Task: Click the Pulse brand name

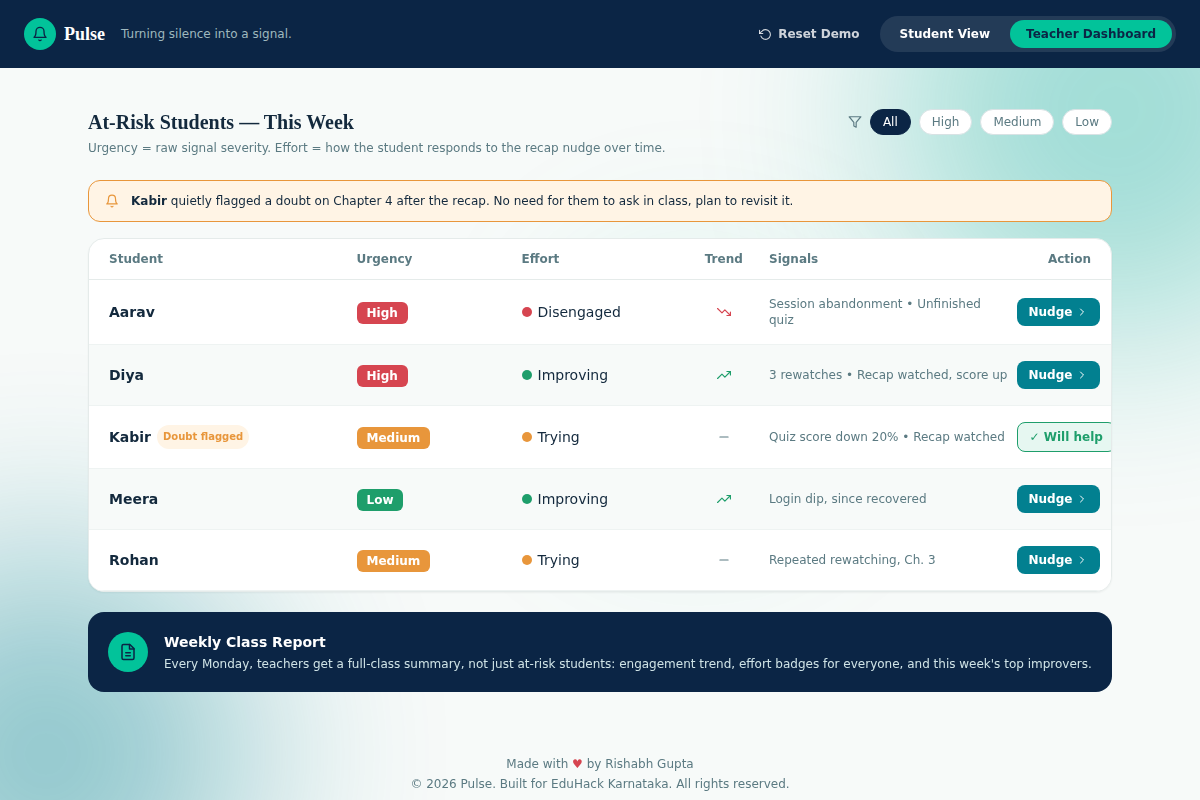Action: 84,34
